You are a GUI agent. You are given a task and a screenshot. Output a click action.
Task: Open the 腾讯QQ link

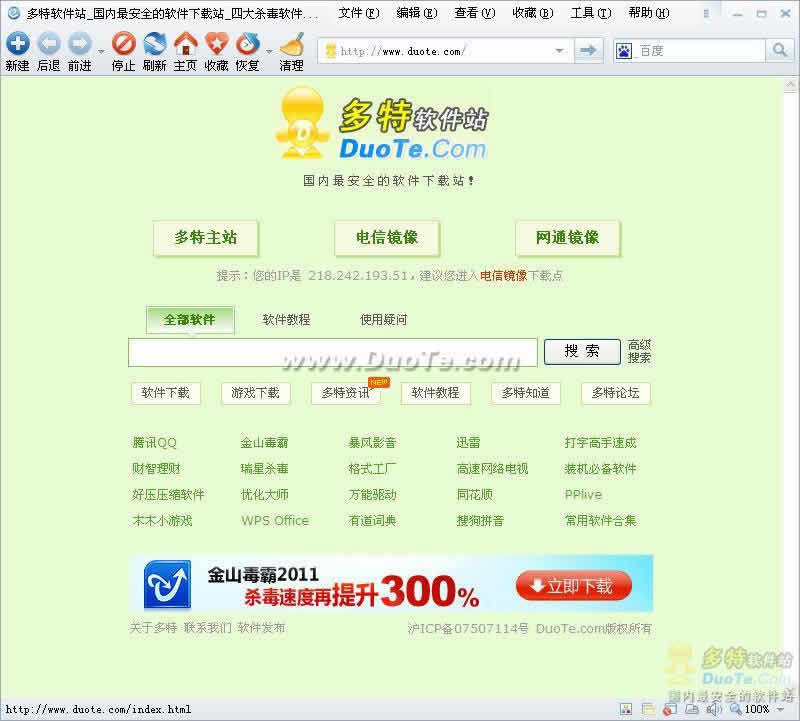point(154,443)
